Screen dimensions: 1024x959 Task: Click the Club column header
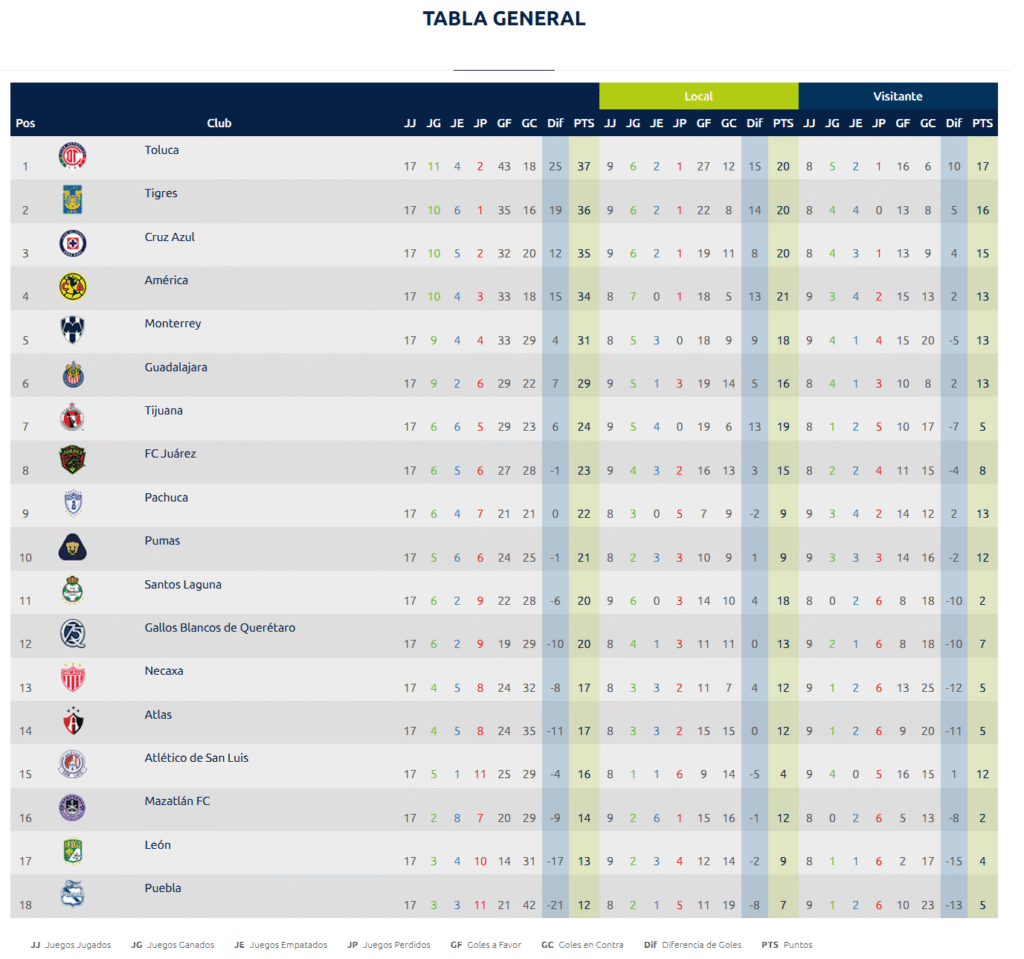click(x=219, y=123)
